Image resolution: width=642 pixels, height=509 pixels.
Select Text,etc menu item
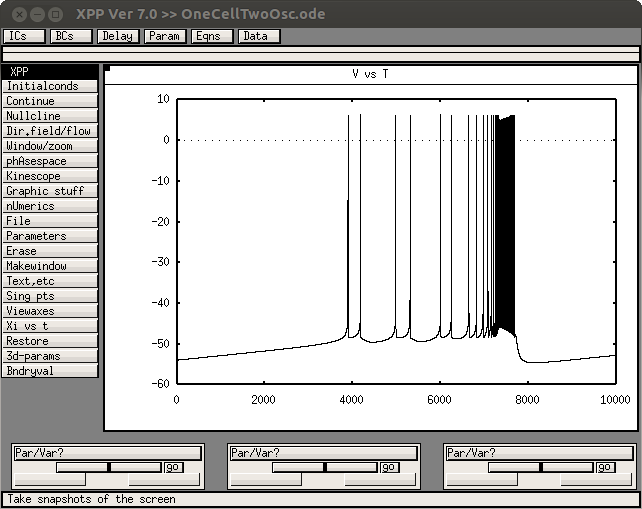coord(50,281)
